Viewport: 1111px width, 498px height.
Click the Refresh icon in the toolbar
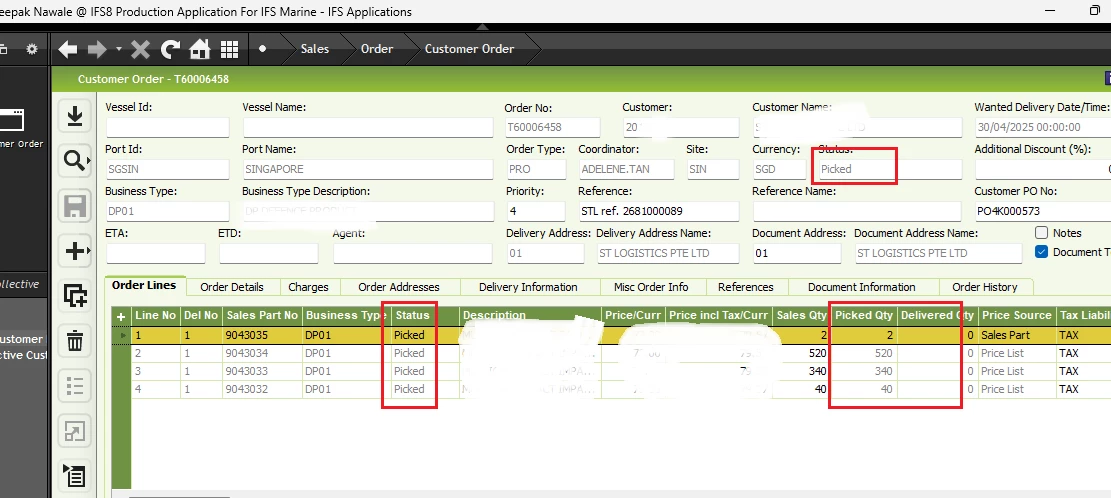click(x=170, y=49)
